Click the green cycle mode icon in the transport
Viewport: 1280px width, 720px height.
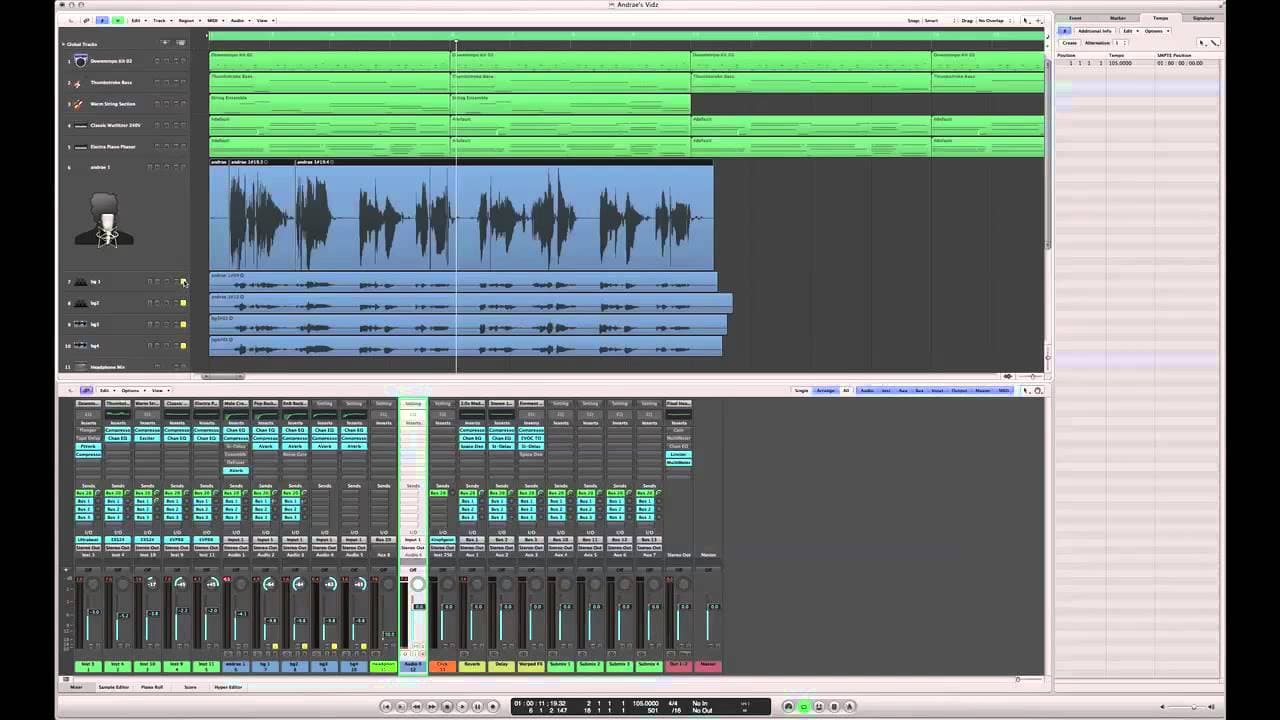click(803, 706)
